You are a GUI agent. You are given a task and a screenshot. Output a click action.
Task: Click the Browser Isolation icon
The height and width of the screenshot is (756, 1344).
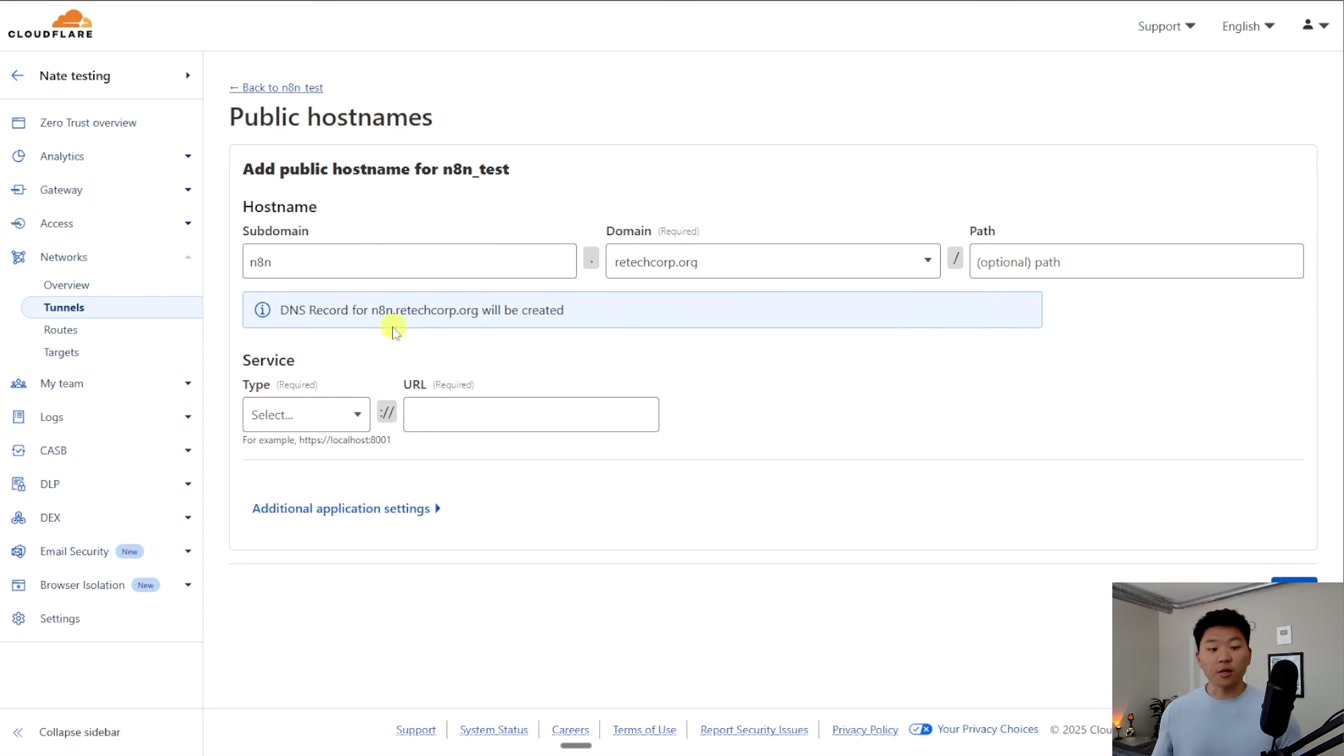(x=18, y=585)
